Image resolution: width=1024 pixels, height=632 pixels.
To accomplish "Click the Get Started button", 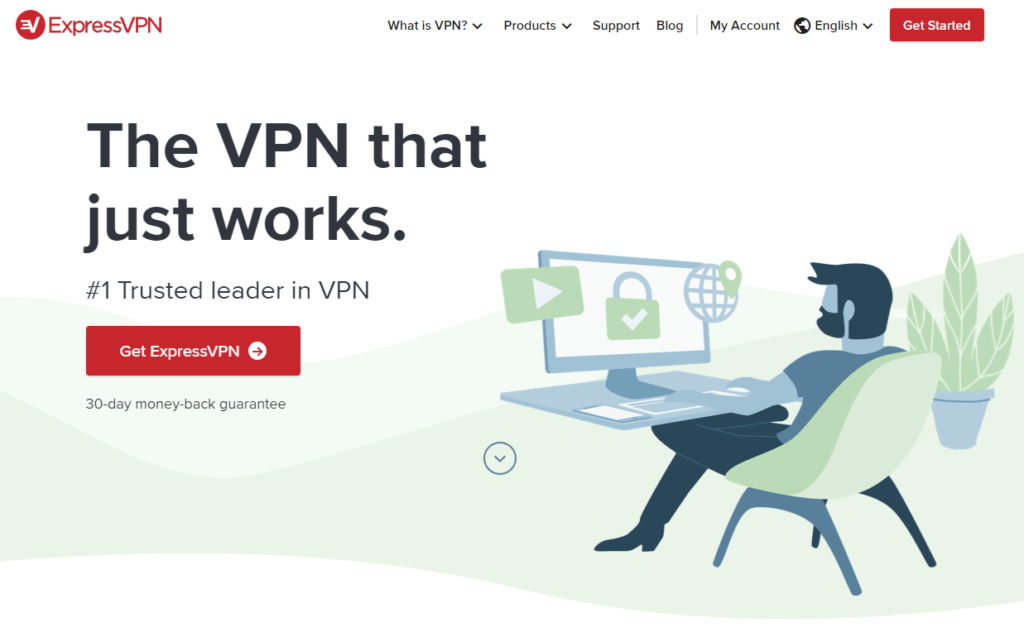I will click(x=936, y=25).
